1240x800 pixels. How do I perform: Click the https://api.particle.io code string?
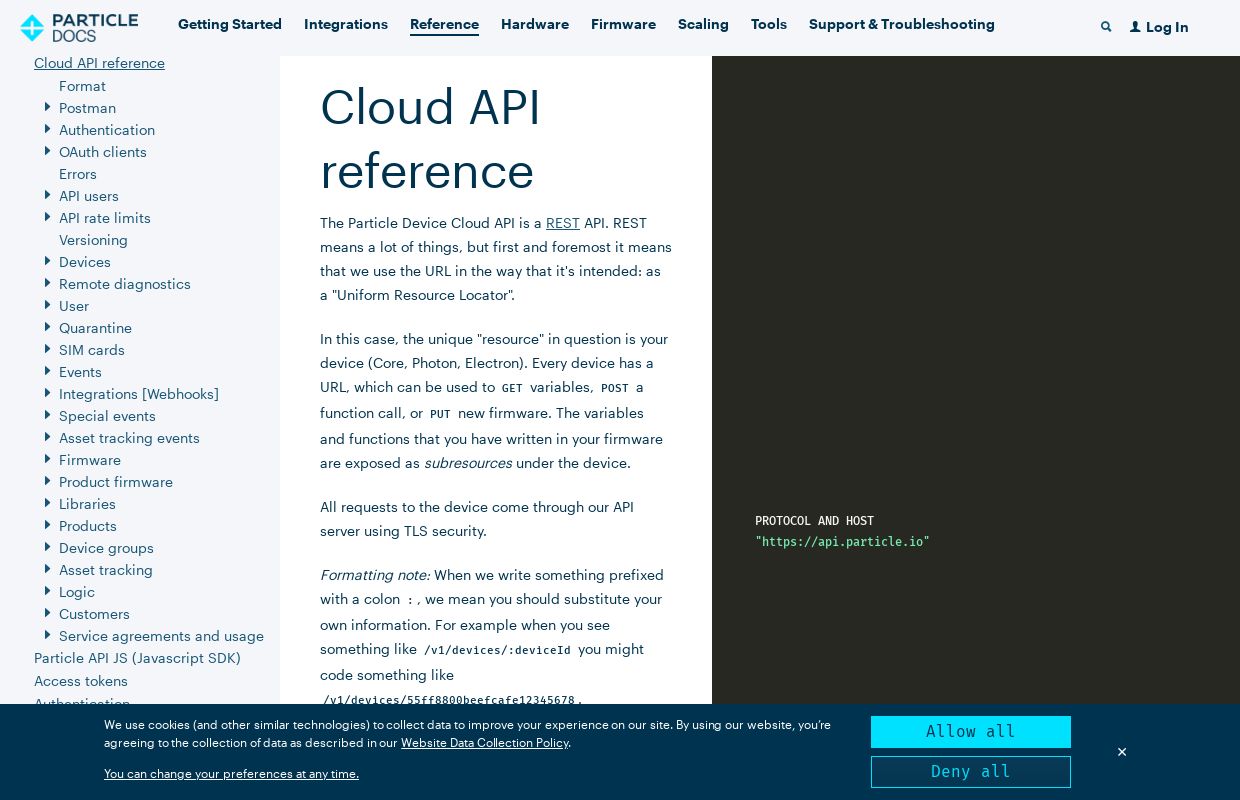click(842, 542)
